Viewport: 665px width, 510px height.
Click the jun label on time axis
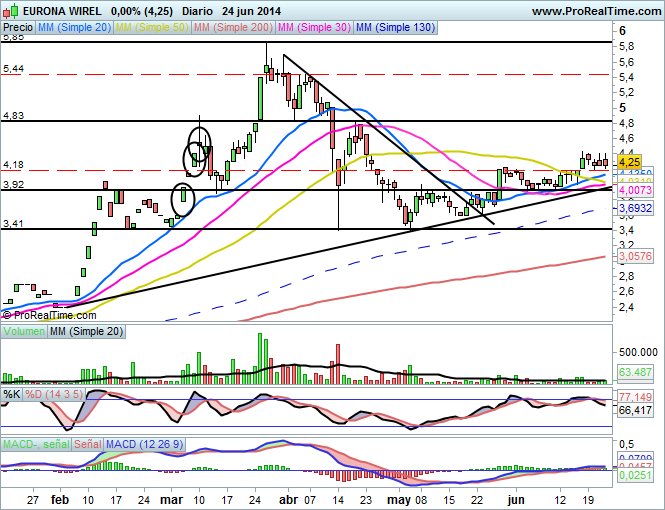(x=516, y=500)
